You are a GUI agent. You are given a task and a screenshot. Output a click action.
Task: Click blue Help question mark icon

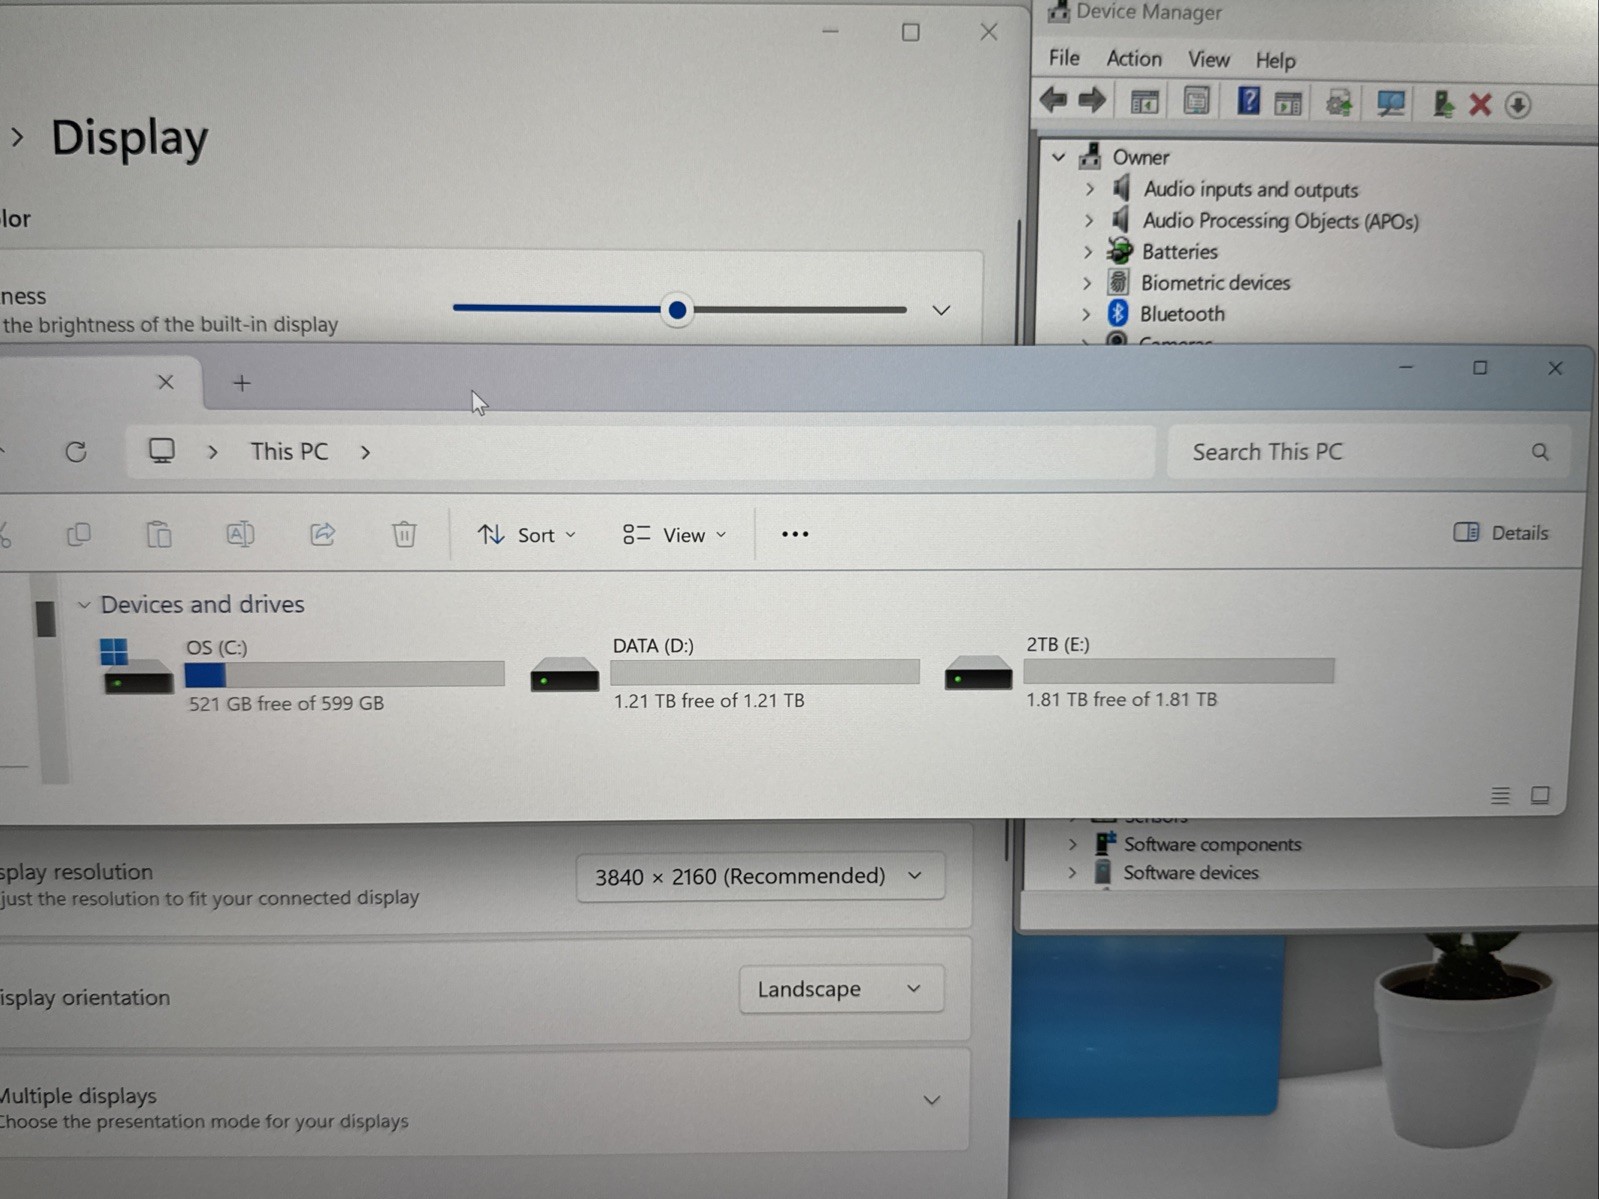tap(1248, 100)
